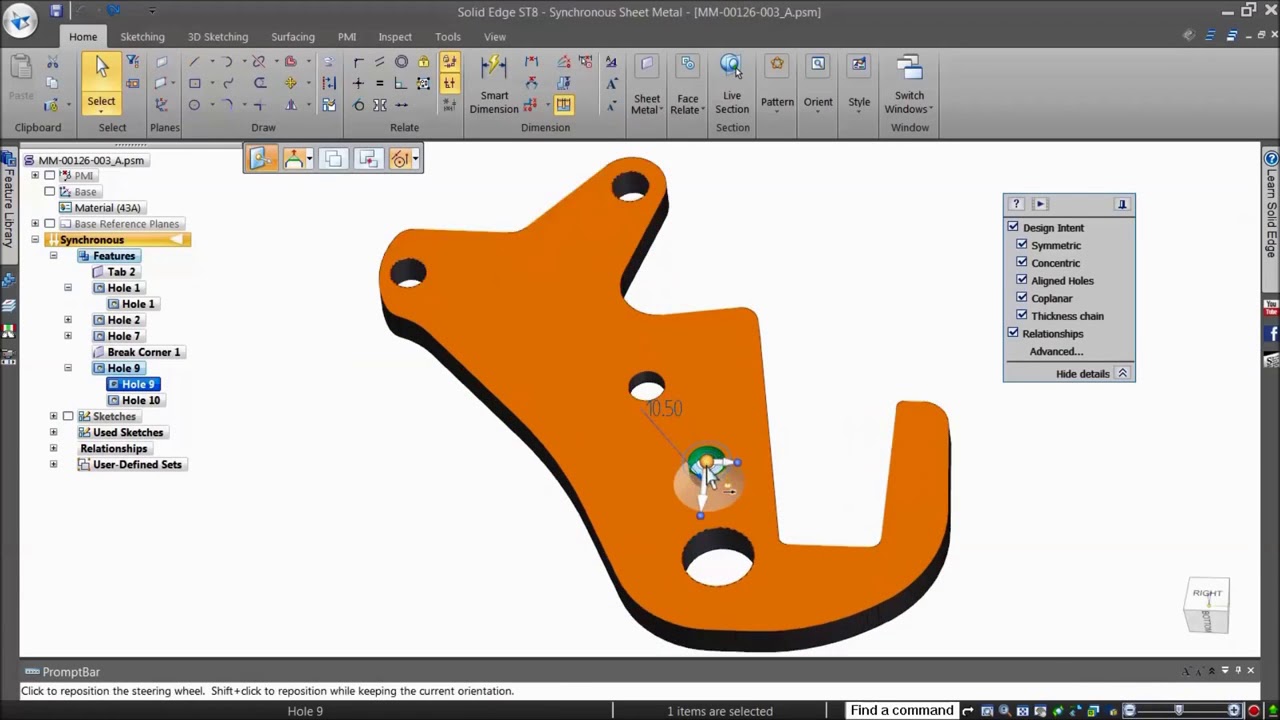Choose the Line draw tool

tap(194, 63)
